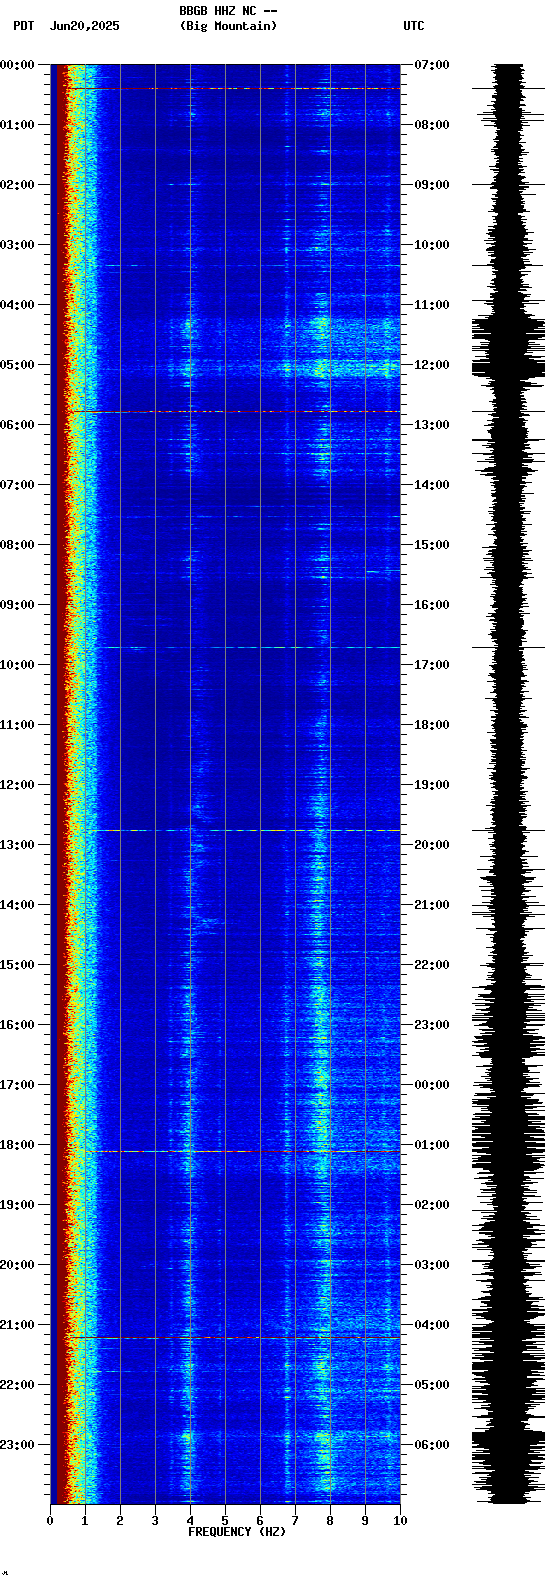This screenshot has width=552, height=1584.
Task: Click the PDT '14:00' time label
Action: (17, 905)
